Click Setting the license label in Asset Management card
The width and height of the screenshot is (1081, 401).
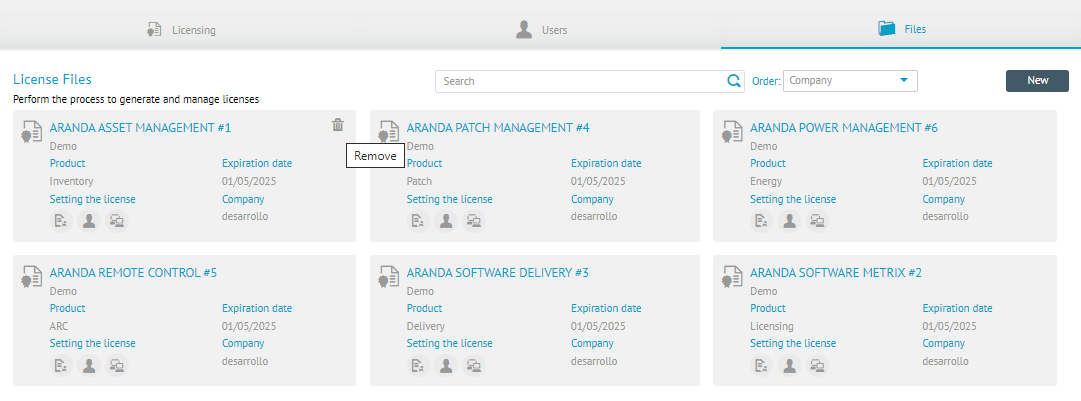pos(92,200)
